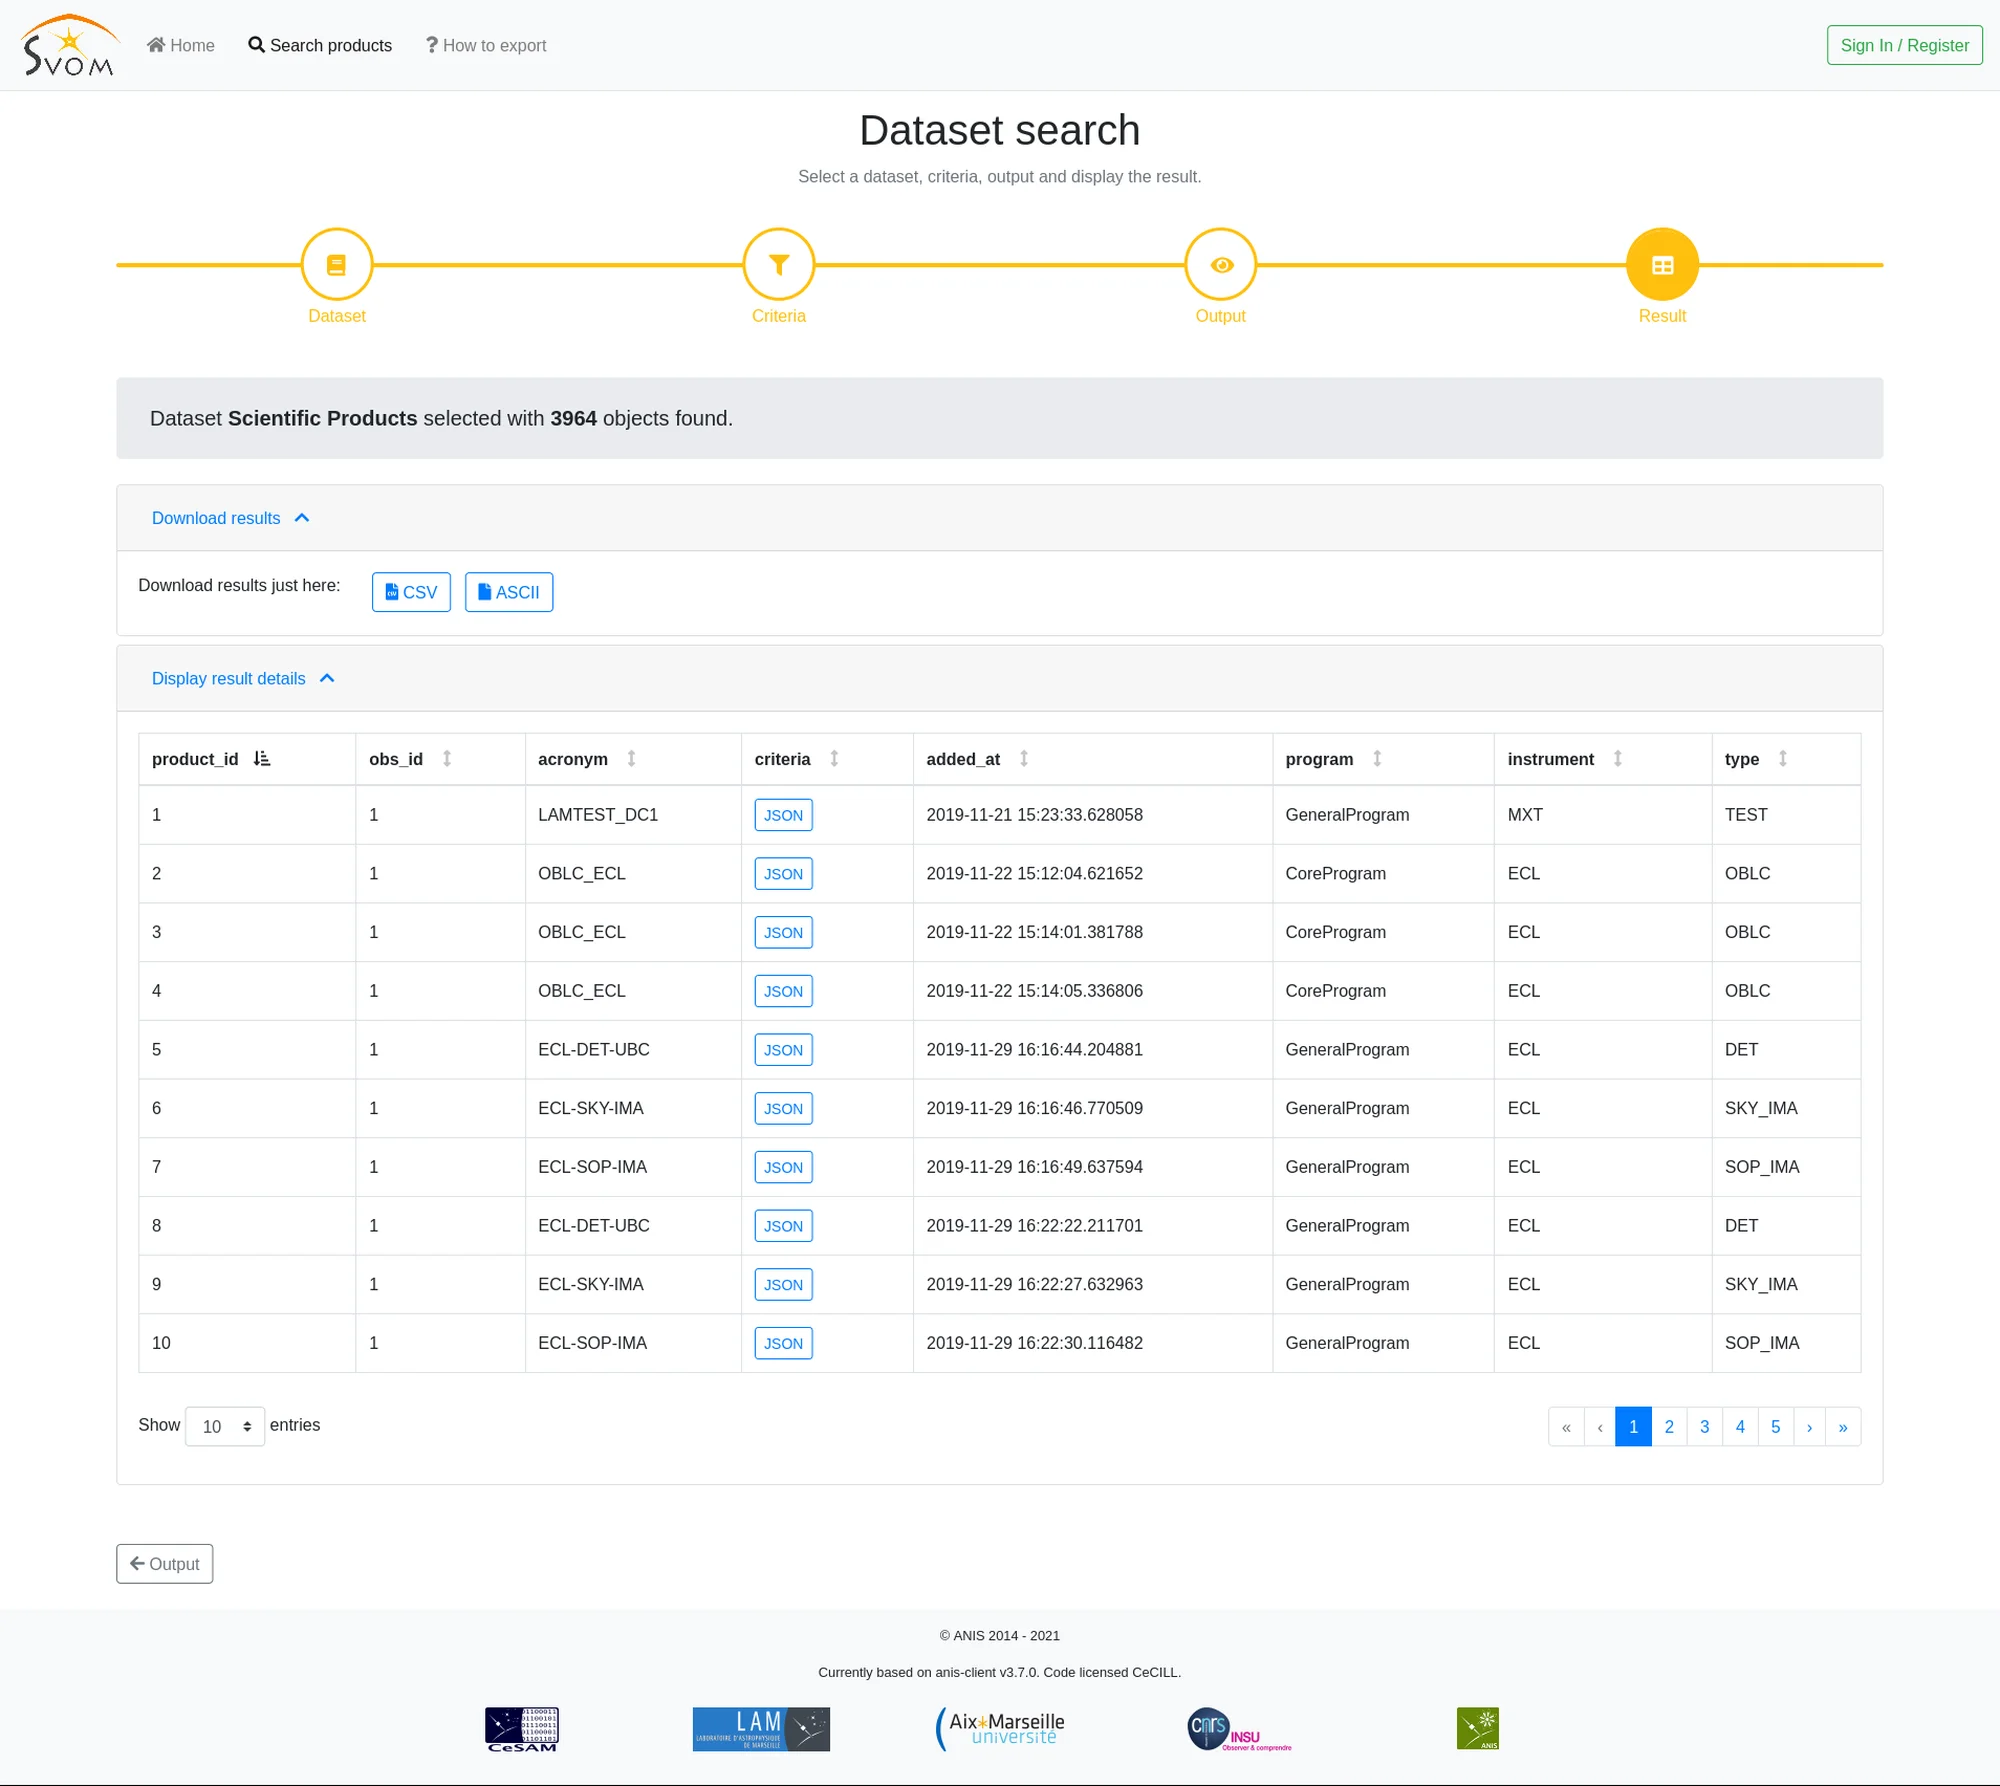Open JSON criteria for product 9

tap(783, 1284)
